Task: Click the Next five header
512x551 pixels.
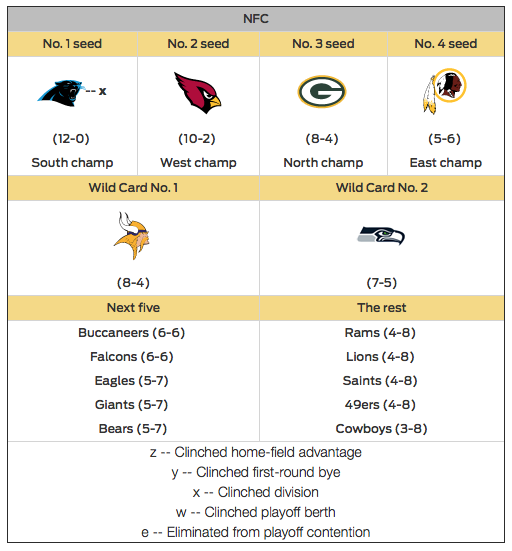Action: coord(134,308)
